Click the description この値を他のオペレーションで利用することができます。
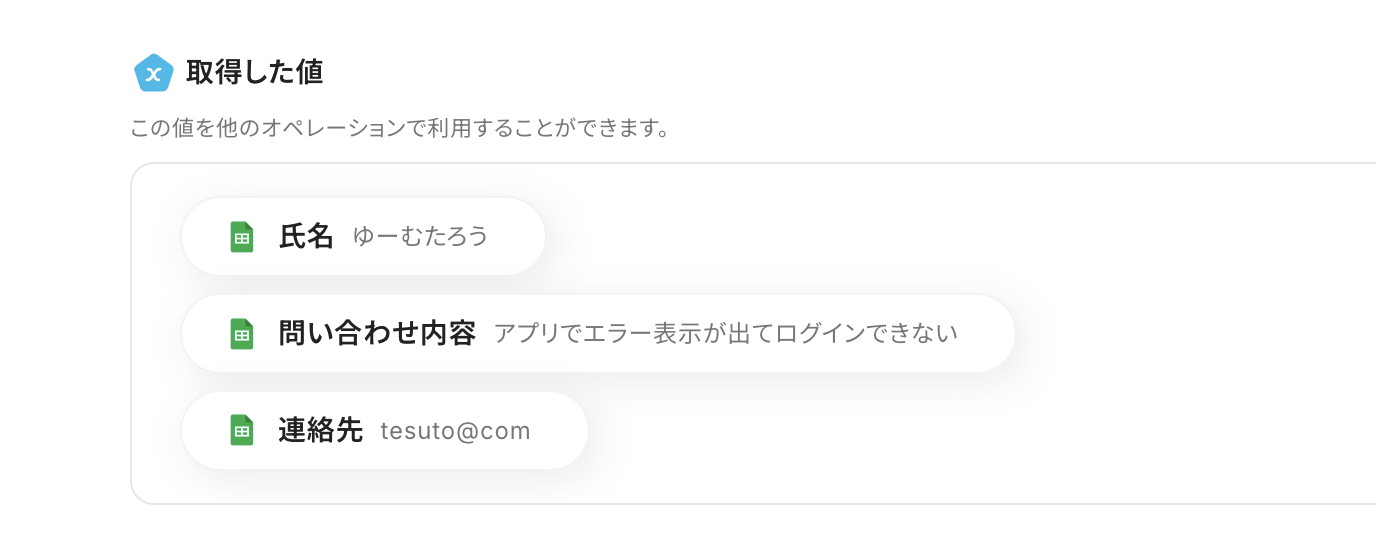This screenshot has height=554, width=1376. click(400, 130)
